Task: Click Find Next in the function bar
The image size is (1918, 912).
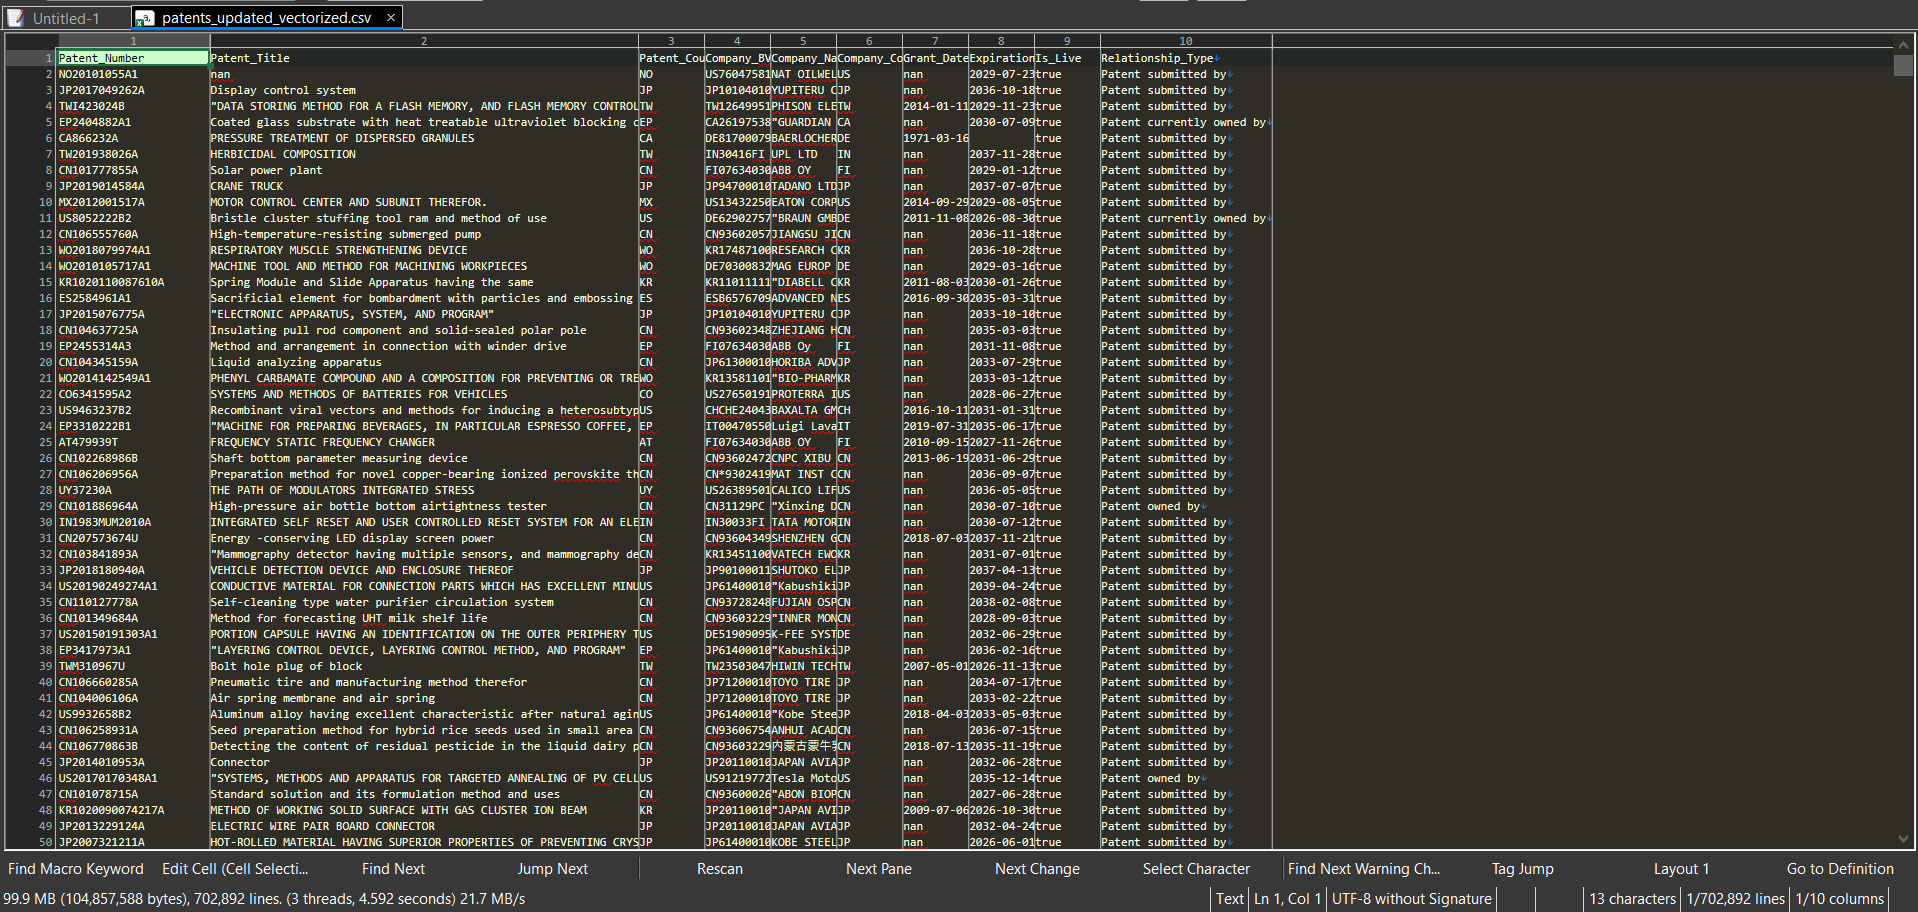Action: pos(393,869)
